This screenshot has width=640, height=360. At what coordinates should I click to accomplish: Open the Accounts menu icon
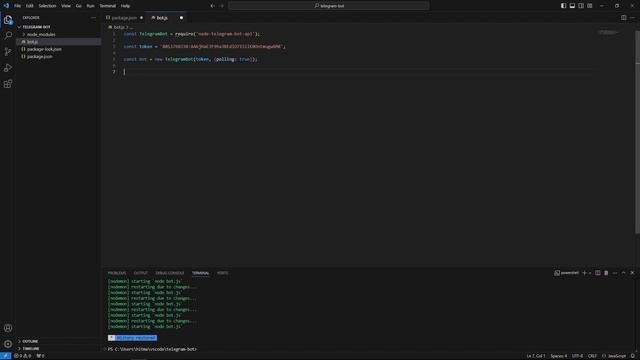8,328
